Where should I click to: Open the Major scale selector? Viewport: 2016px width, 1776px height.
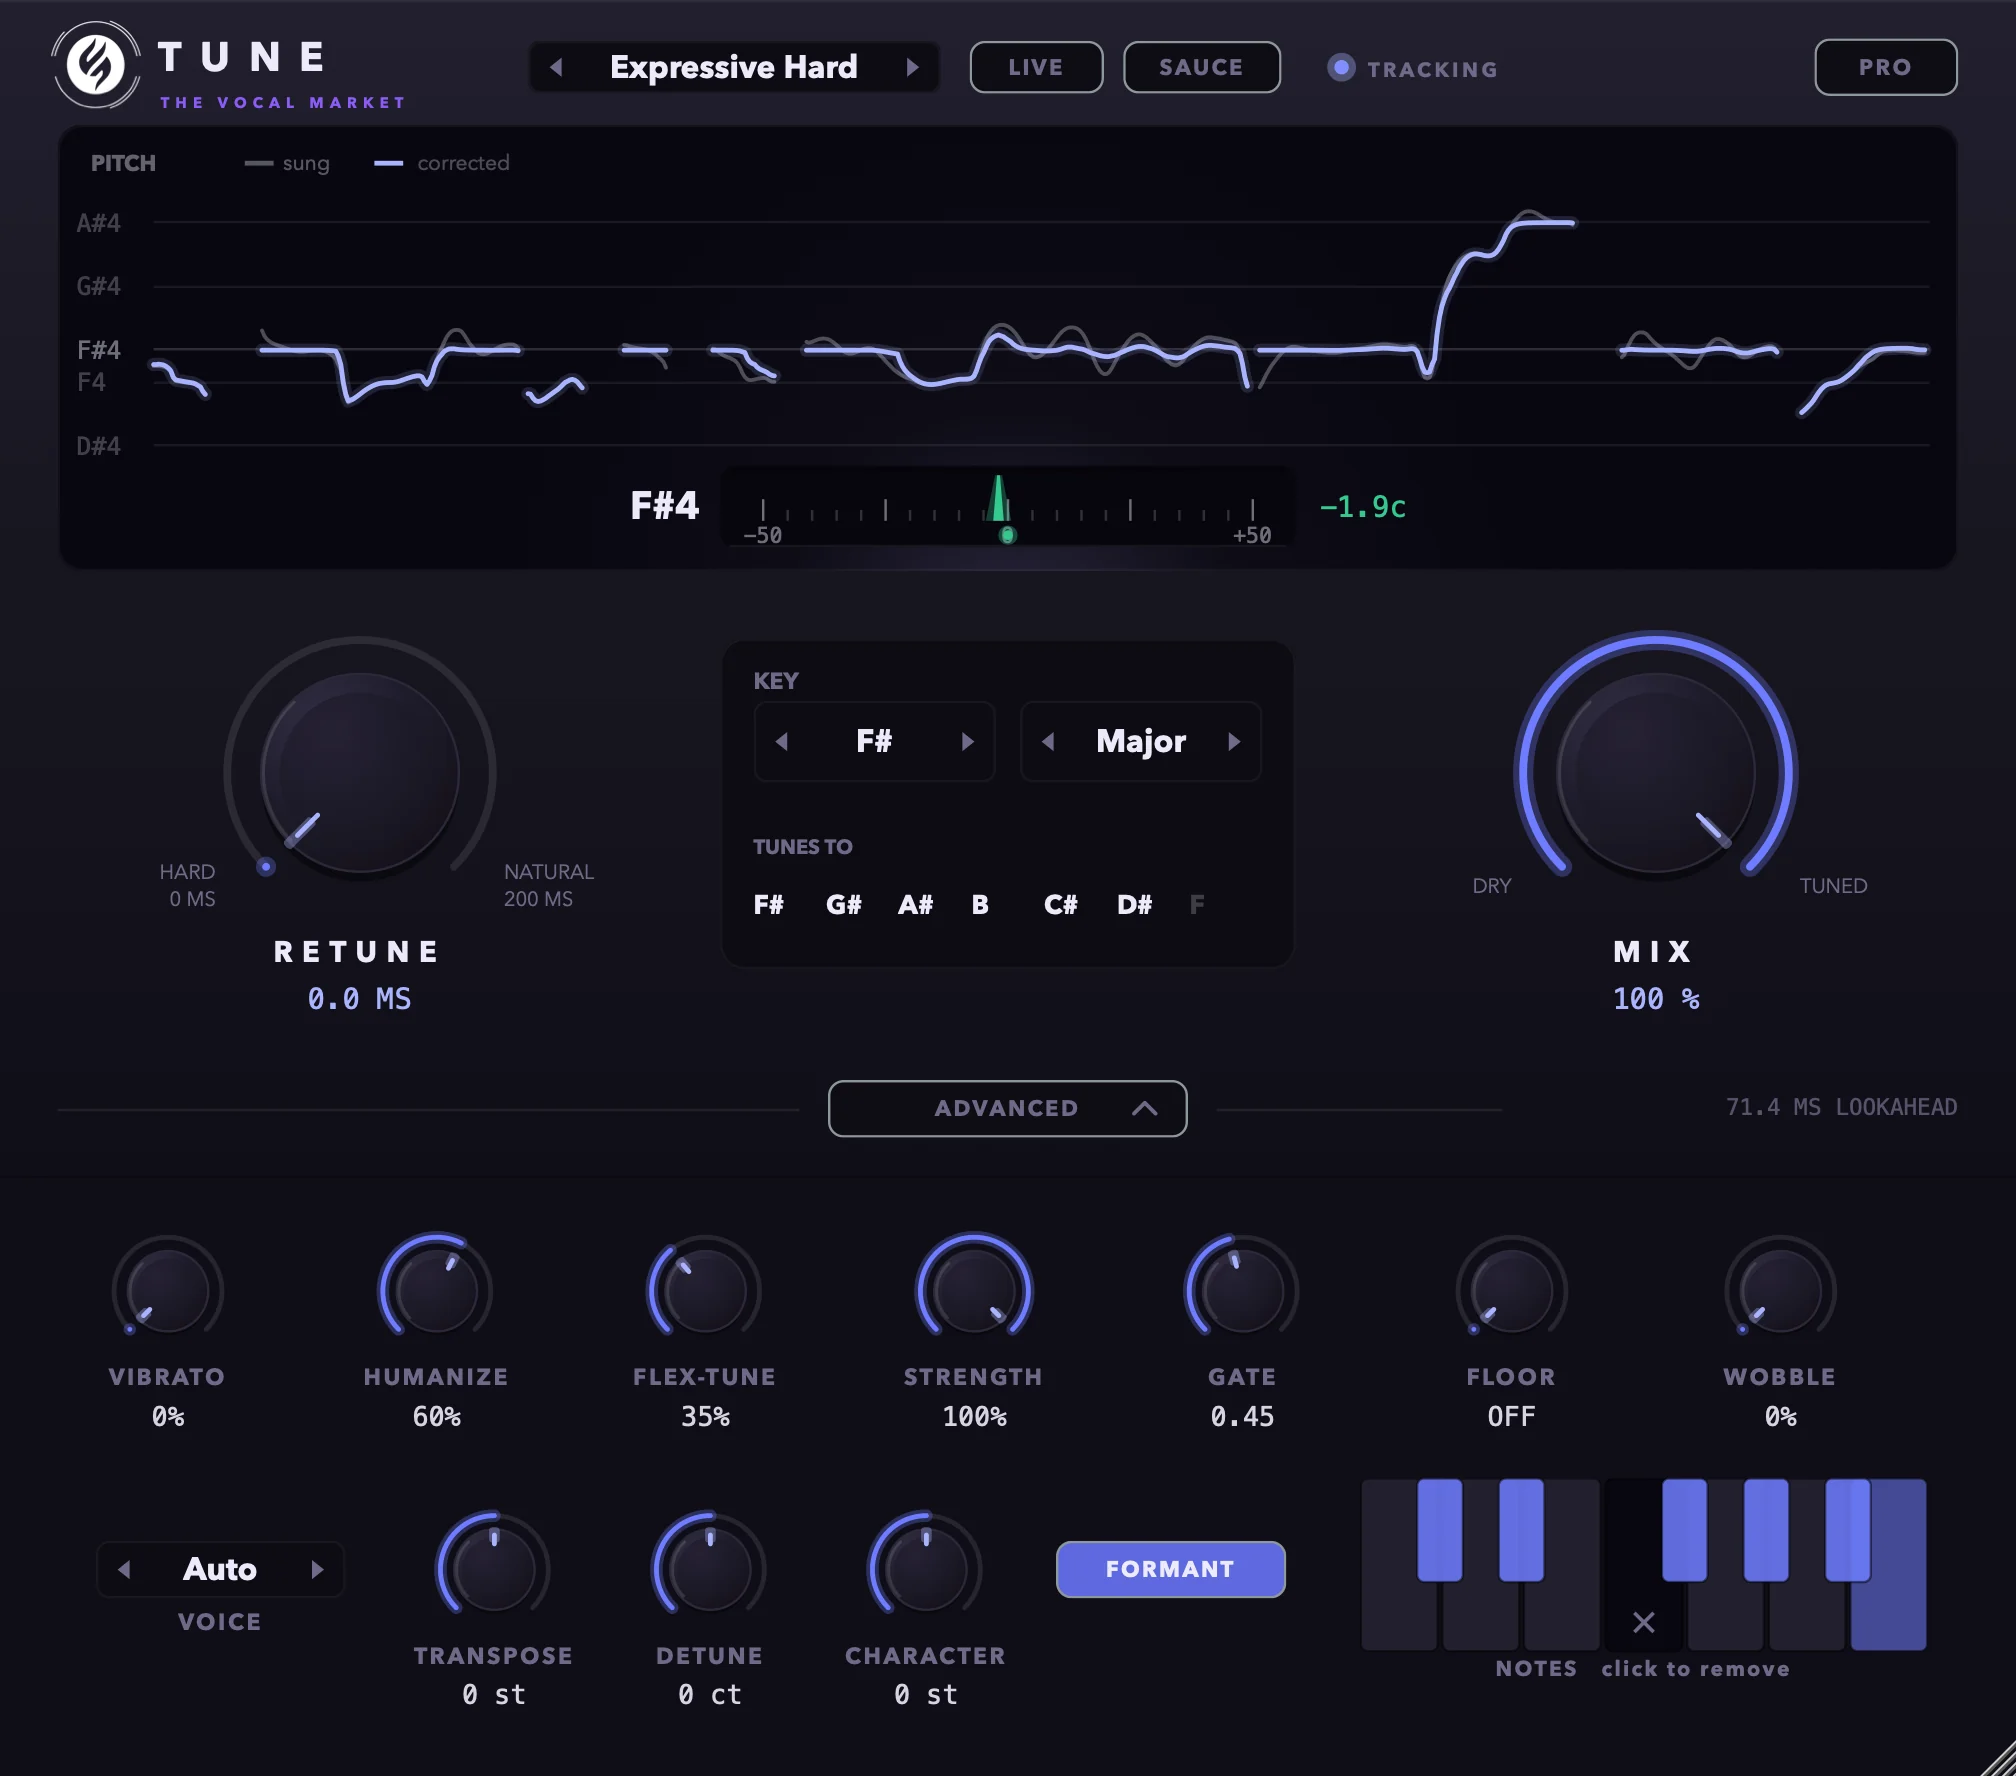[1141, 741]
